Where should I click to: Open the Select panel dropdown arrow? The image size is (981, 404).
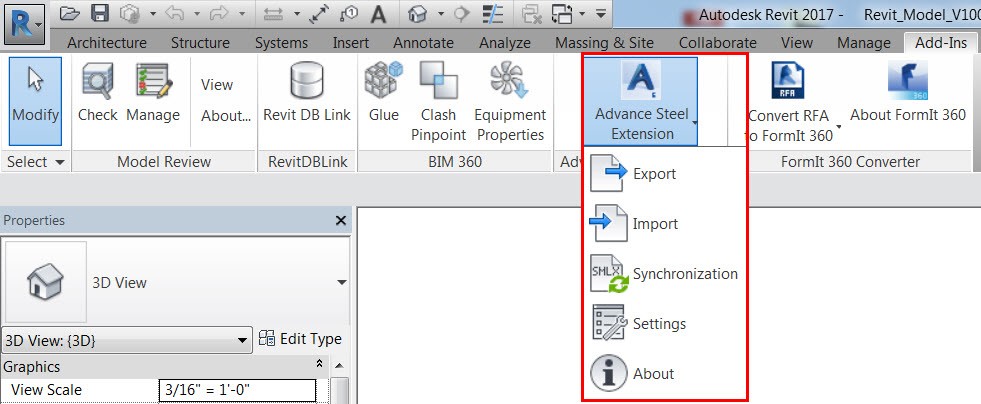[x=60, y=163]
